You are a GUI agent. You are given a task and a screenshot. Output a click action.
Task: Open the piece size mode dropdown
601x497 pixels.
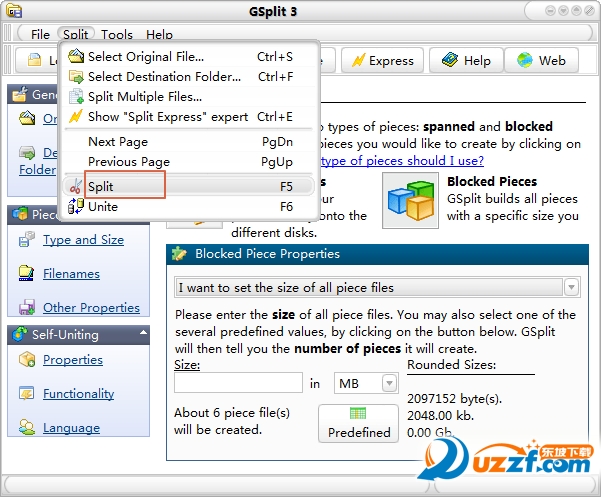point(571,287)
